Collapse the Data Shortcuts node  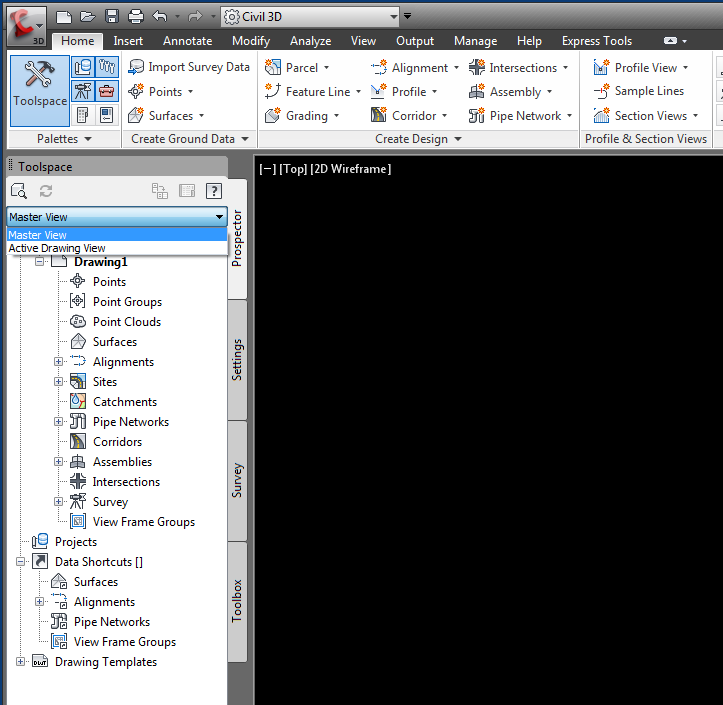pos(20,562)
